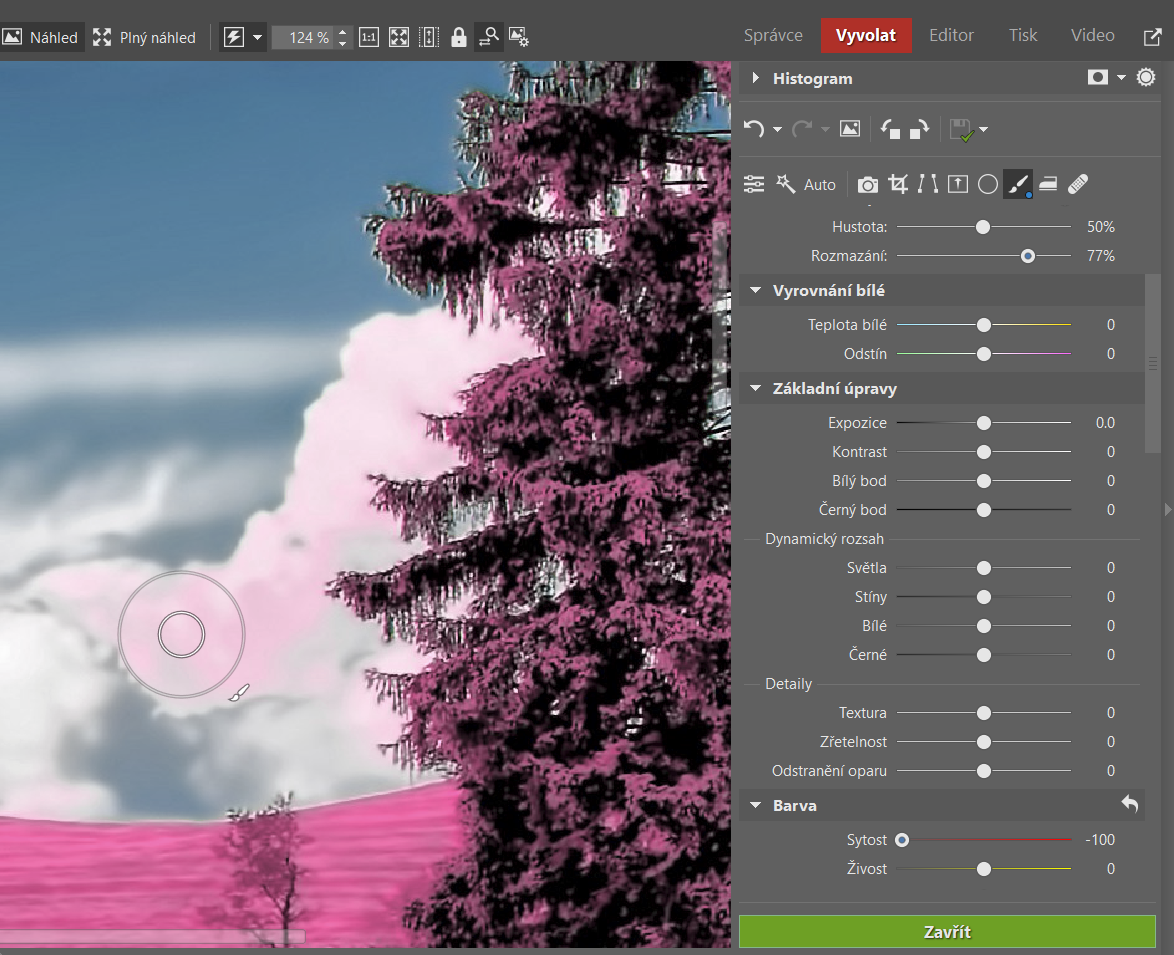Select the Crop tool icon

pyautogui.click(x=898, y=184)
